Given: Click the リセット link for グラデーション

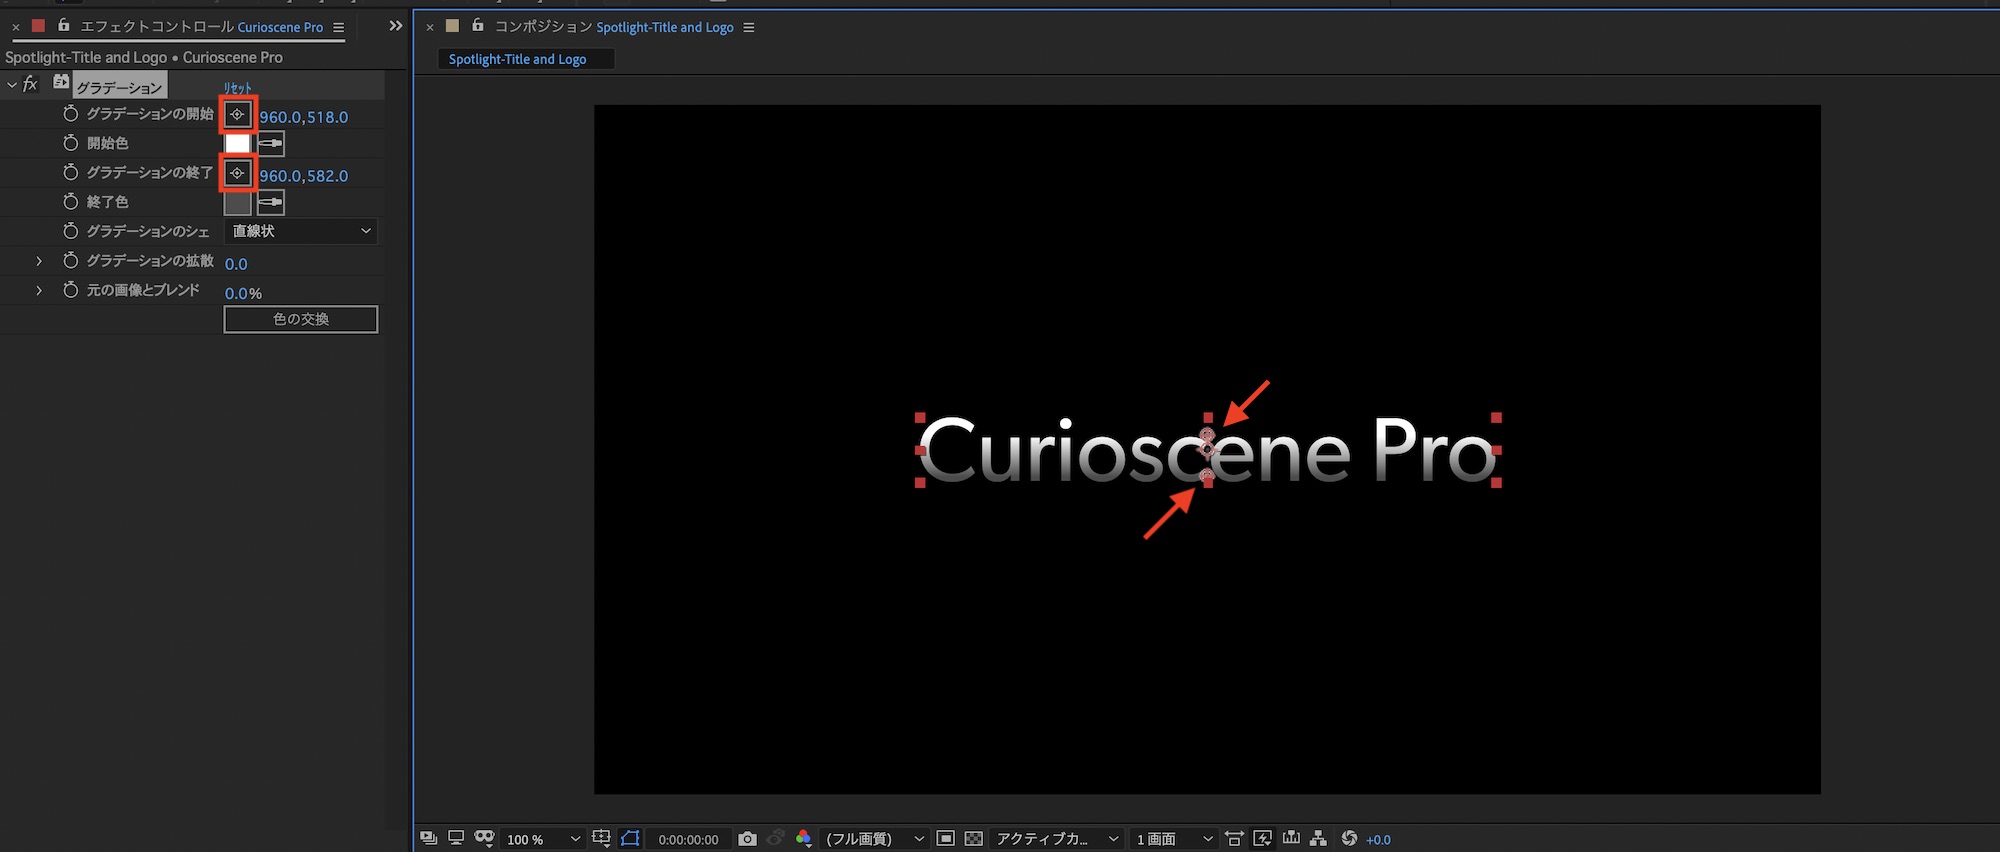Looking at the screenshot, I should (x=238, y=88).
